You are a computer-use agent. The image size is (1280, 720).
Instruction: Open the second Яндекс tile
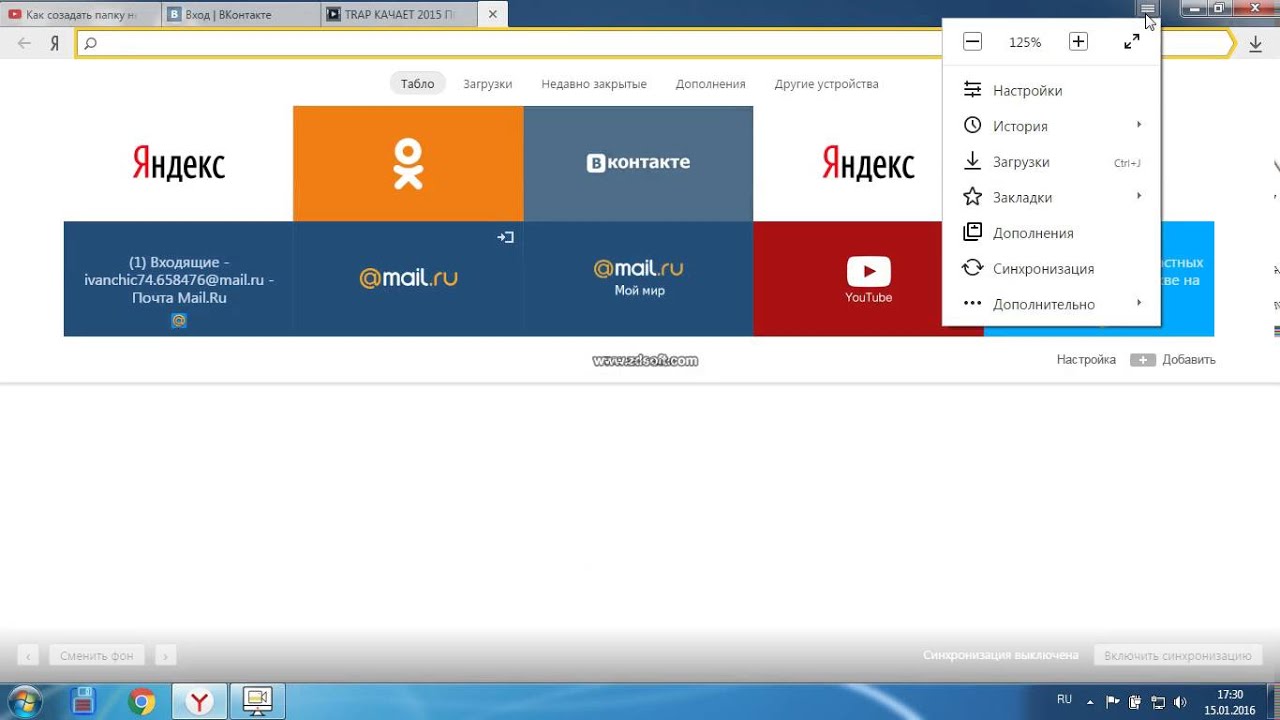coord(848,163)
